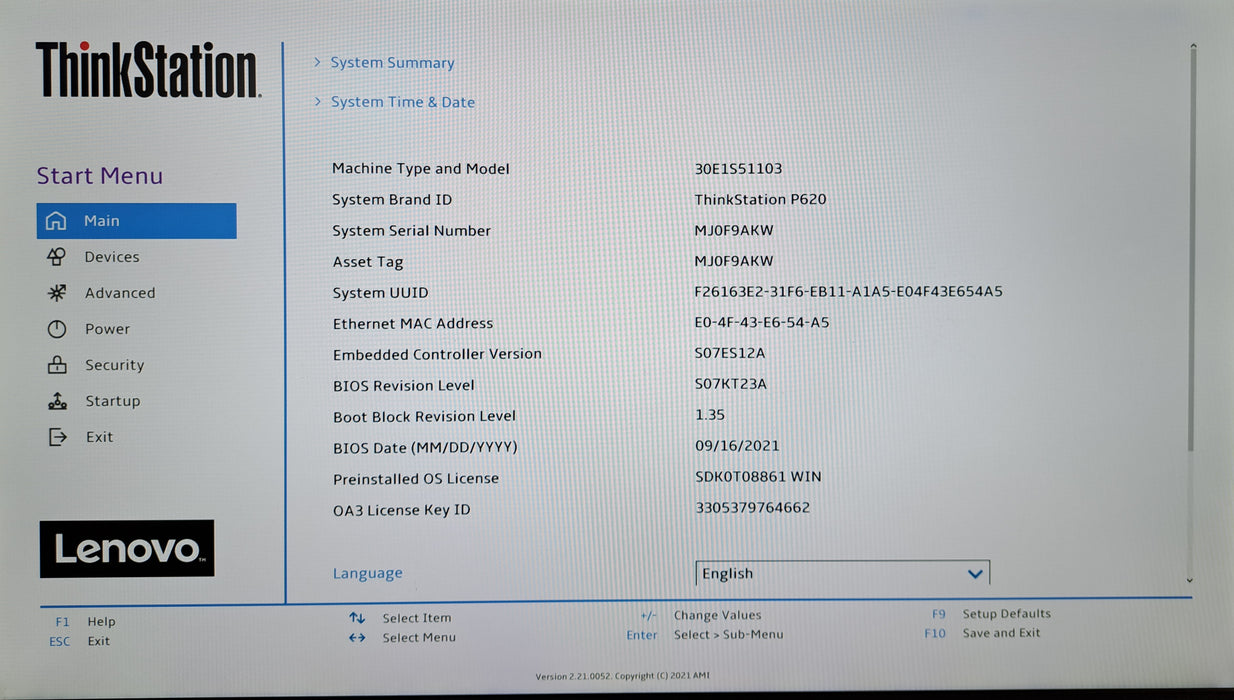Click the Language dropdown arrow
1234x700 pixels.
975,574
